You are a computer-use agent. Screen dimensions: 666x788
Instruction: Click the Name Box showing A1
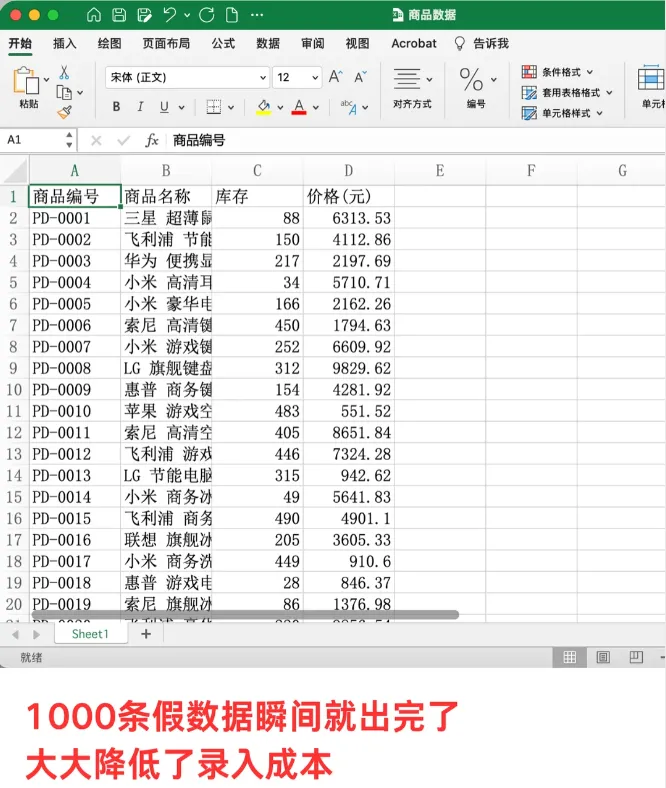pyautogui.click(x=33, y=140)
